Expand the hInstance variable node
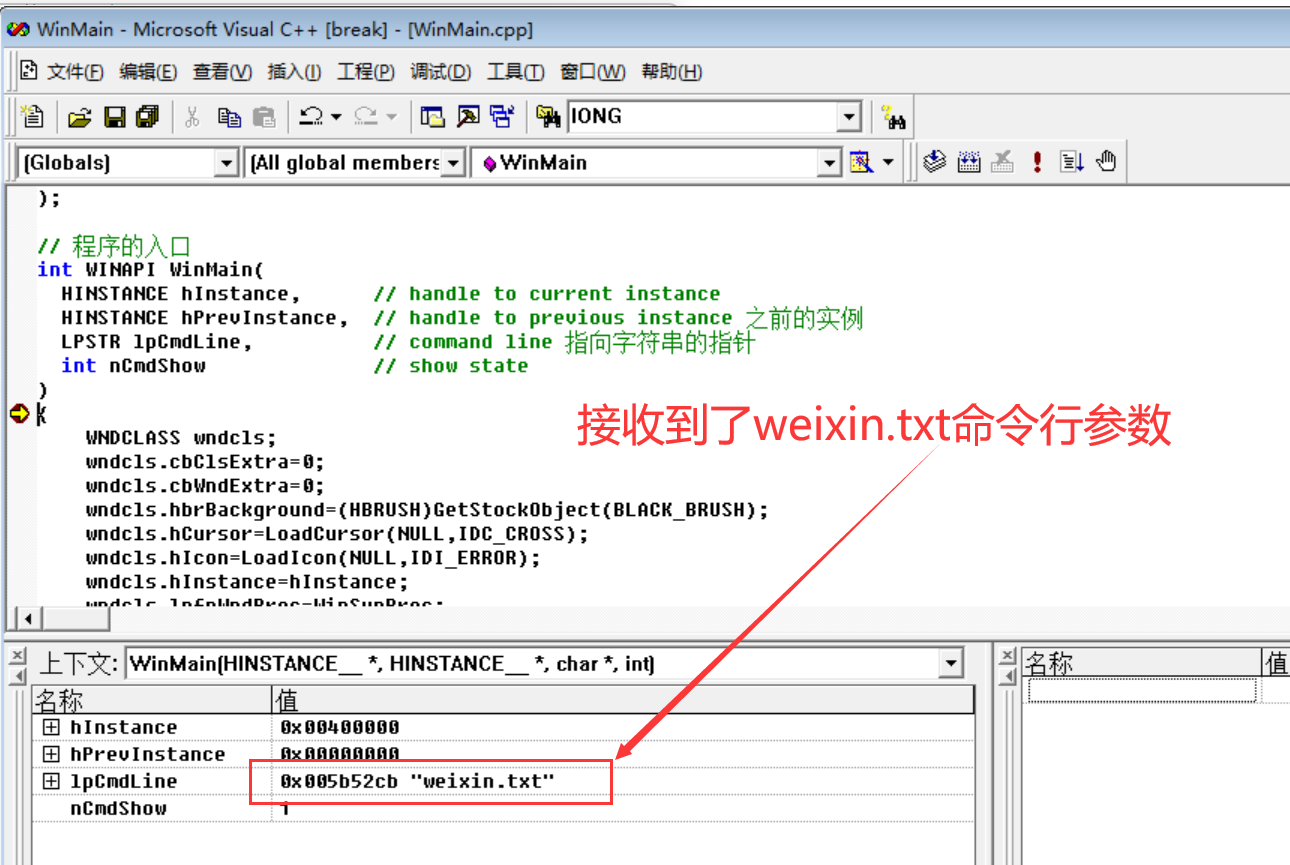This screenshot has height=865, width=1290. click(51, 727)
